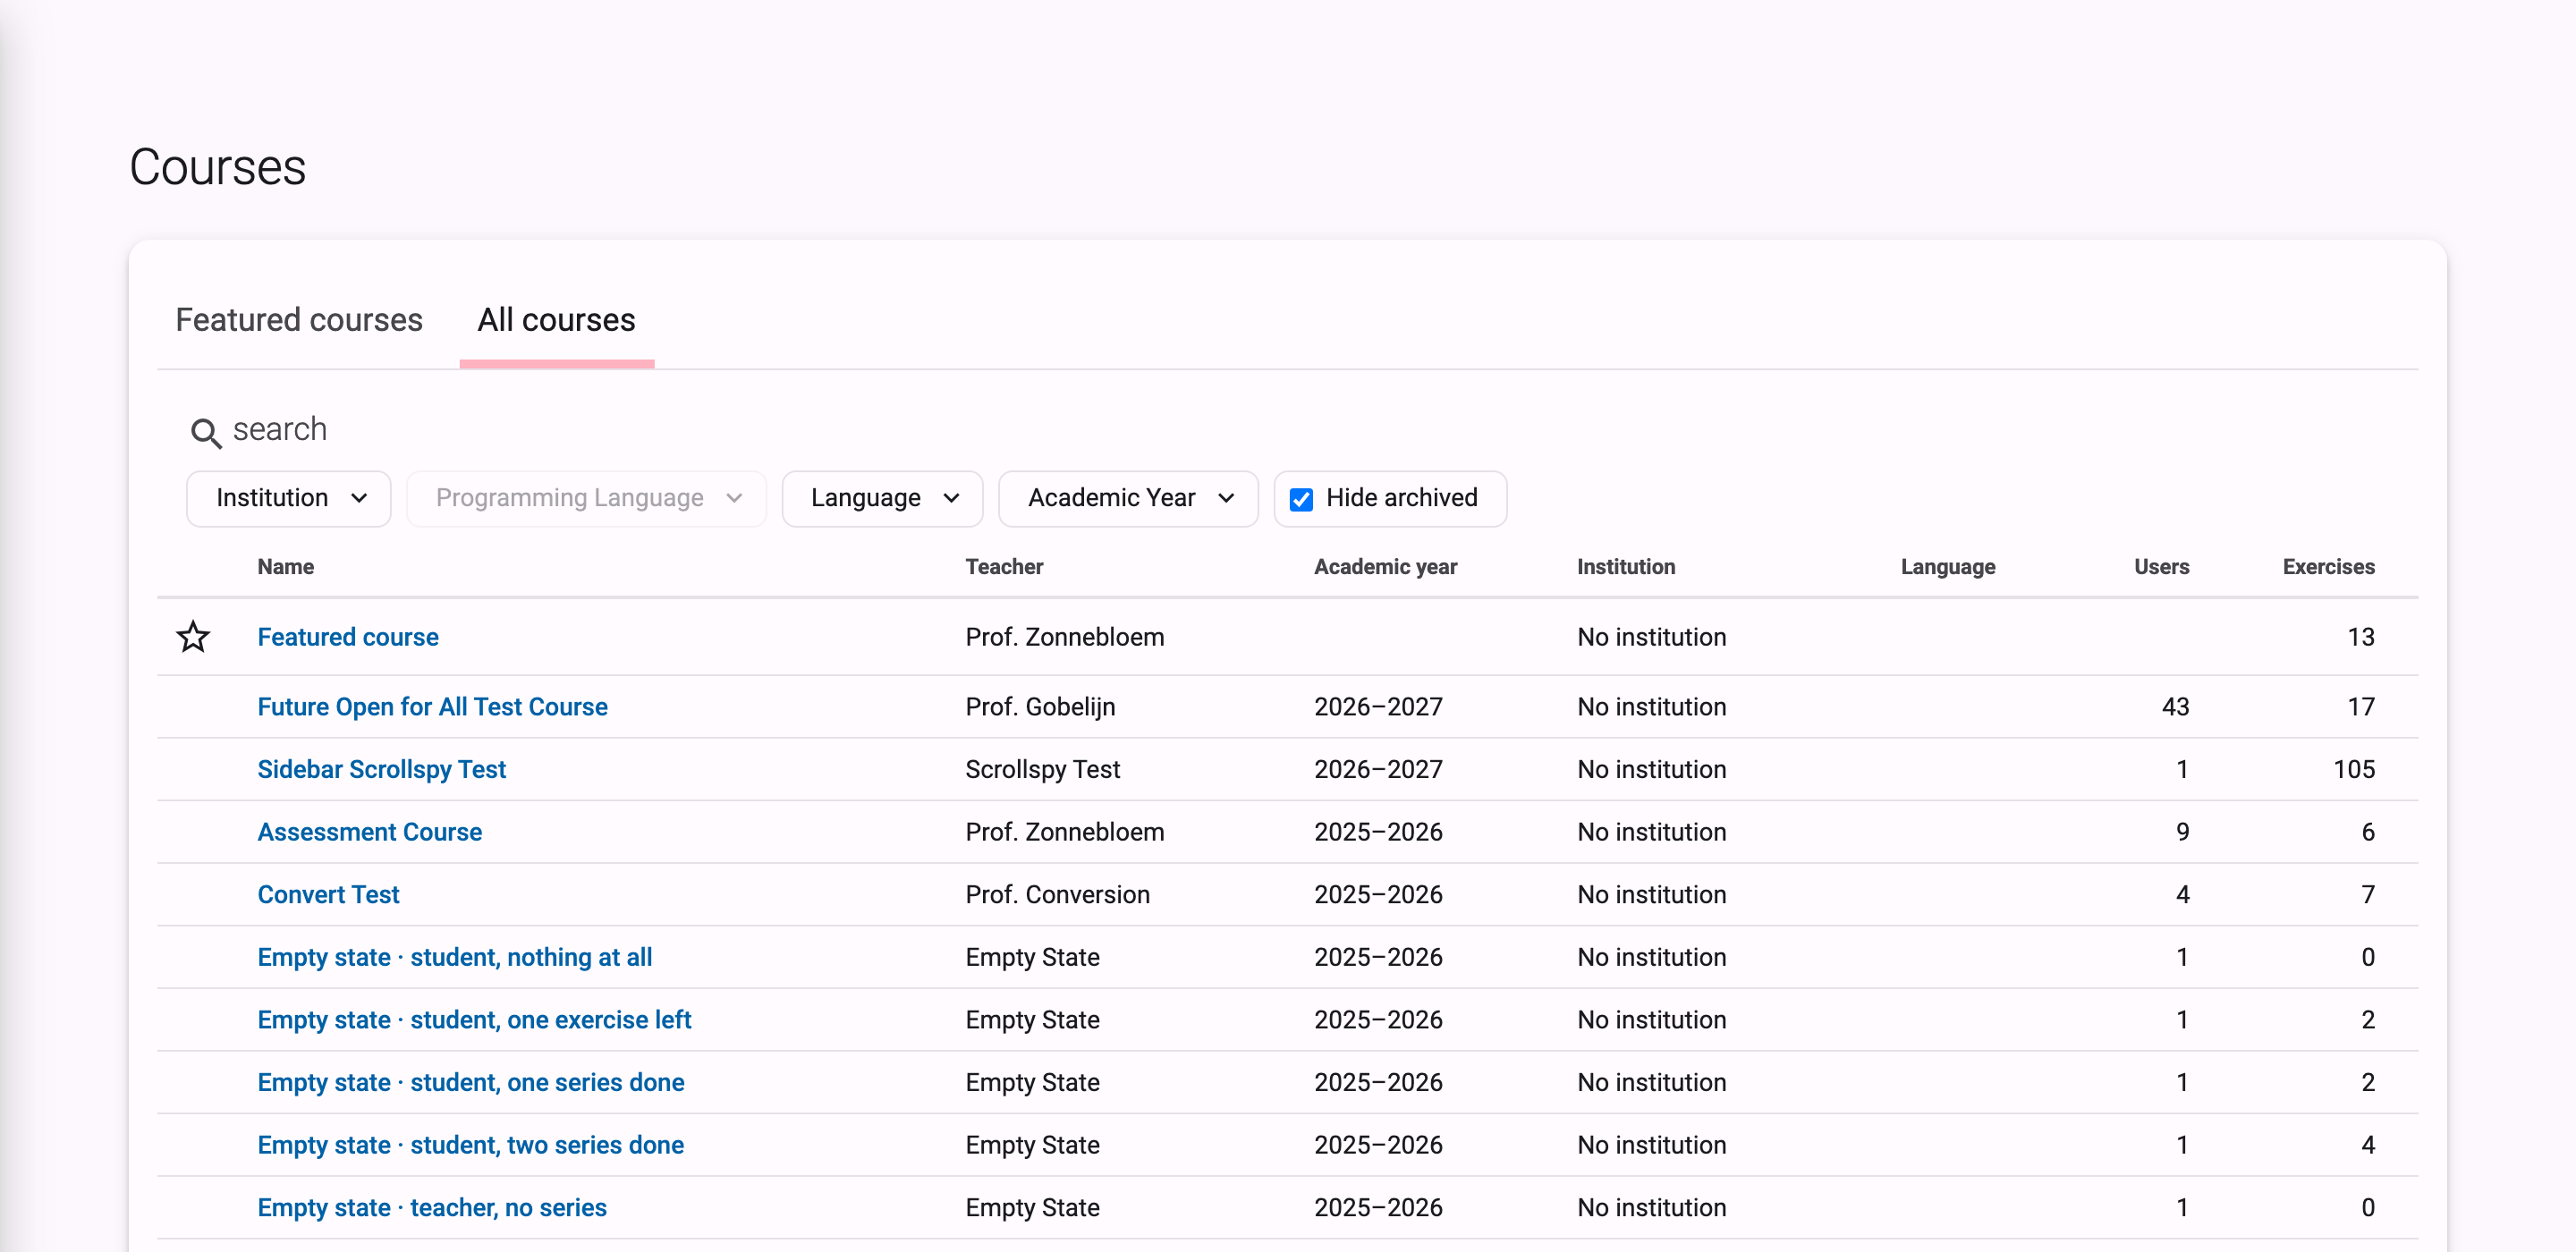Open the Sidebar Scrollspy Test course
The width and height of the screenshot is (2576, 1252).
(382, 769)
